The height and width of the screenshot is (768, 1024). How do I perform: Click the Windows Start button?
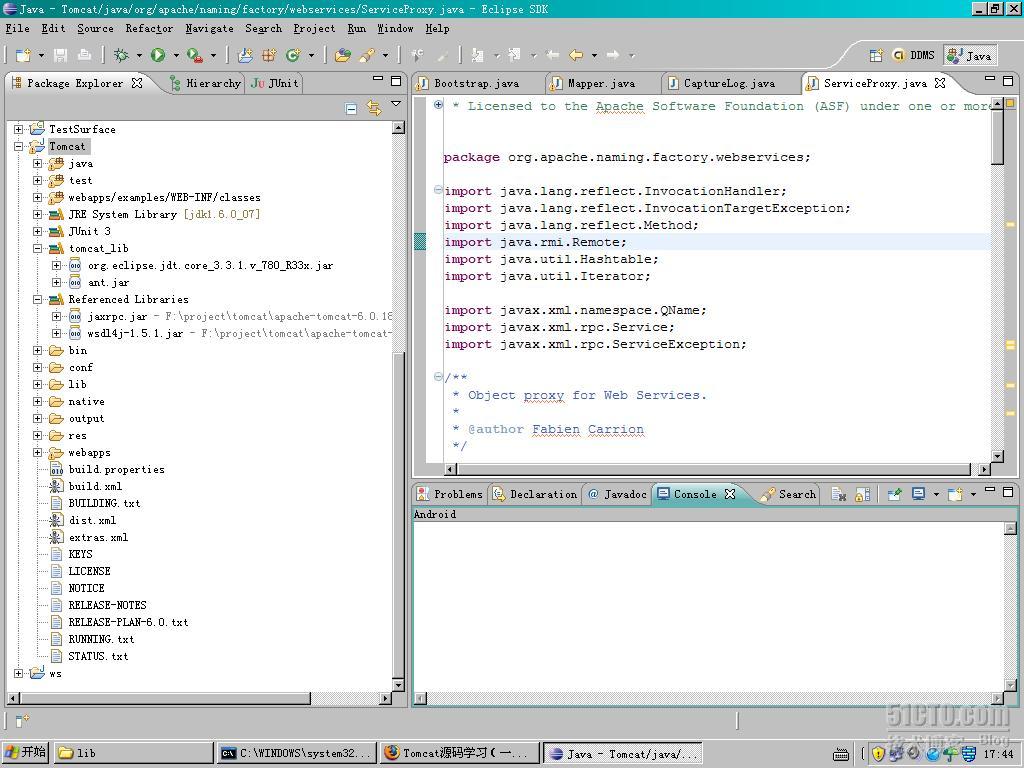tap(26, 753)
